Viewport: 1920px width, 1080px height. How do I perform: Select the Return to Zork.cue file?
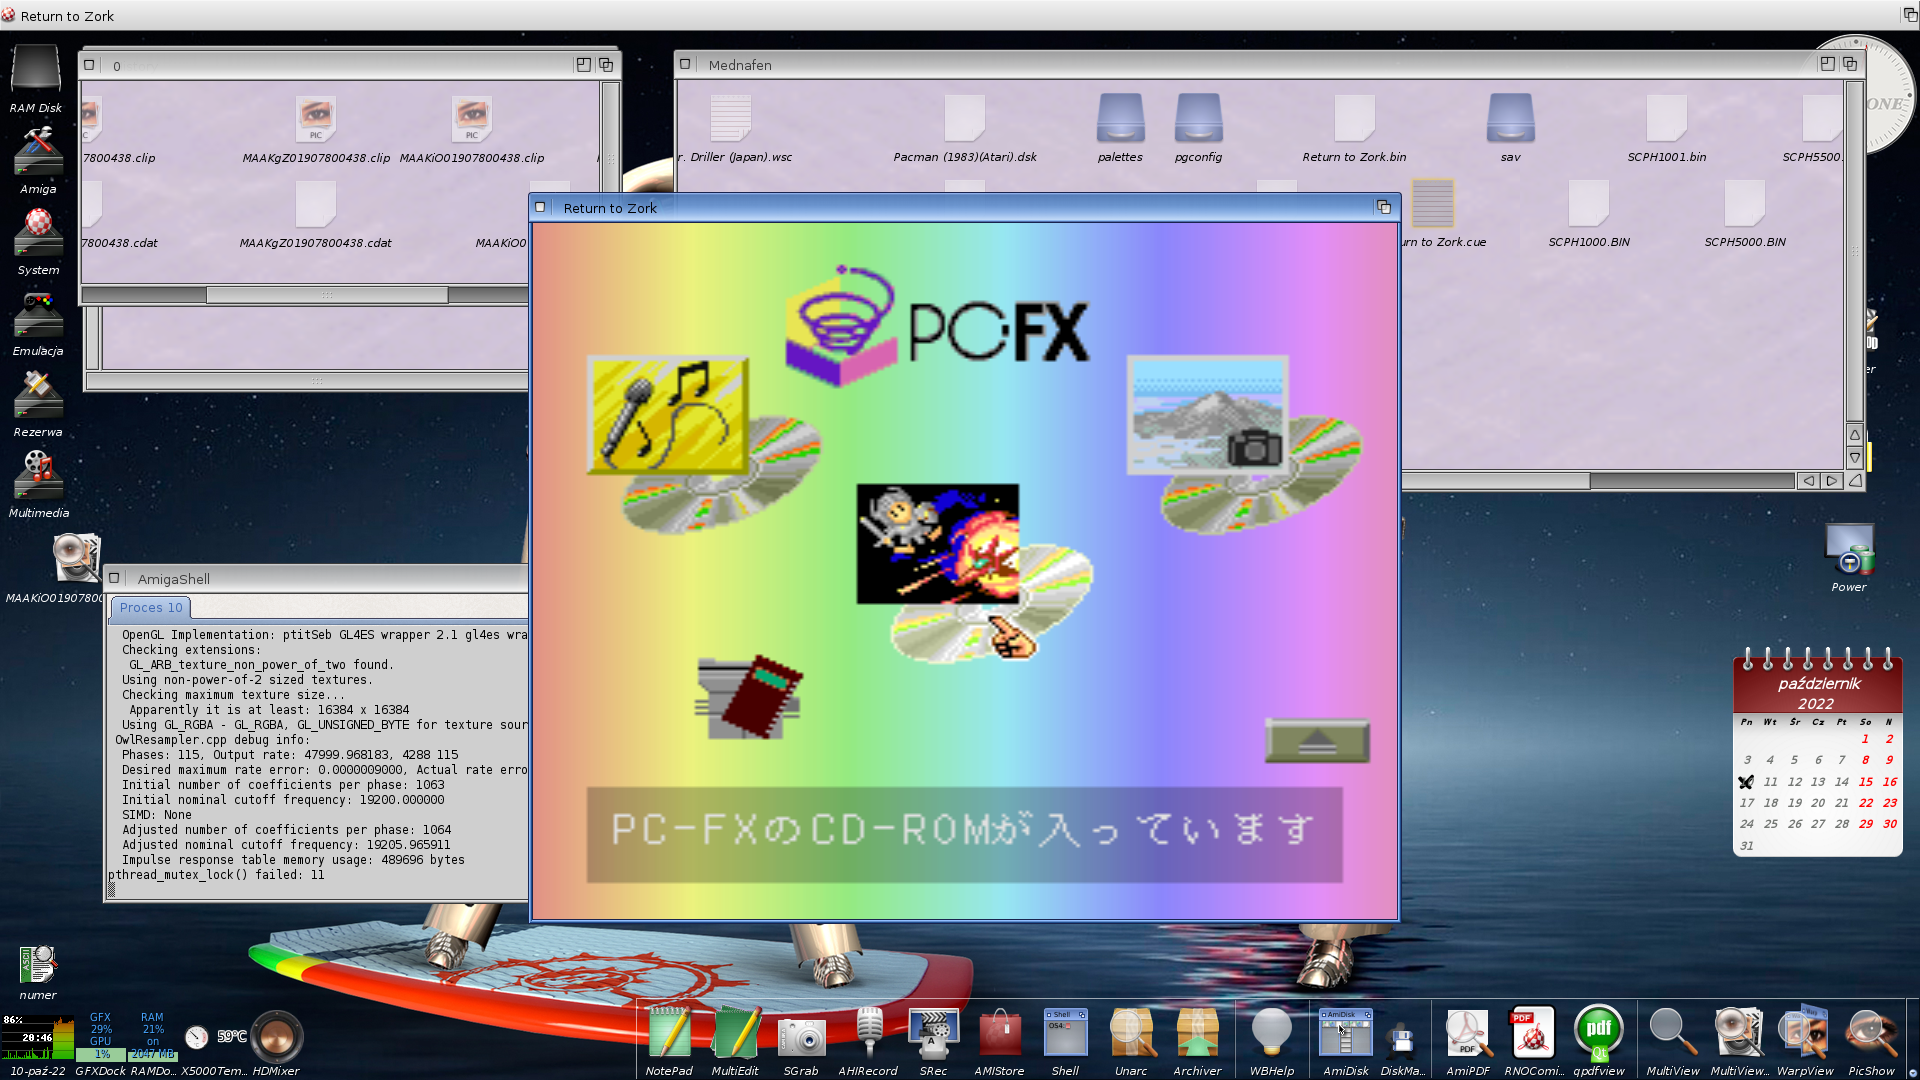1434,213
